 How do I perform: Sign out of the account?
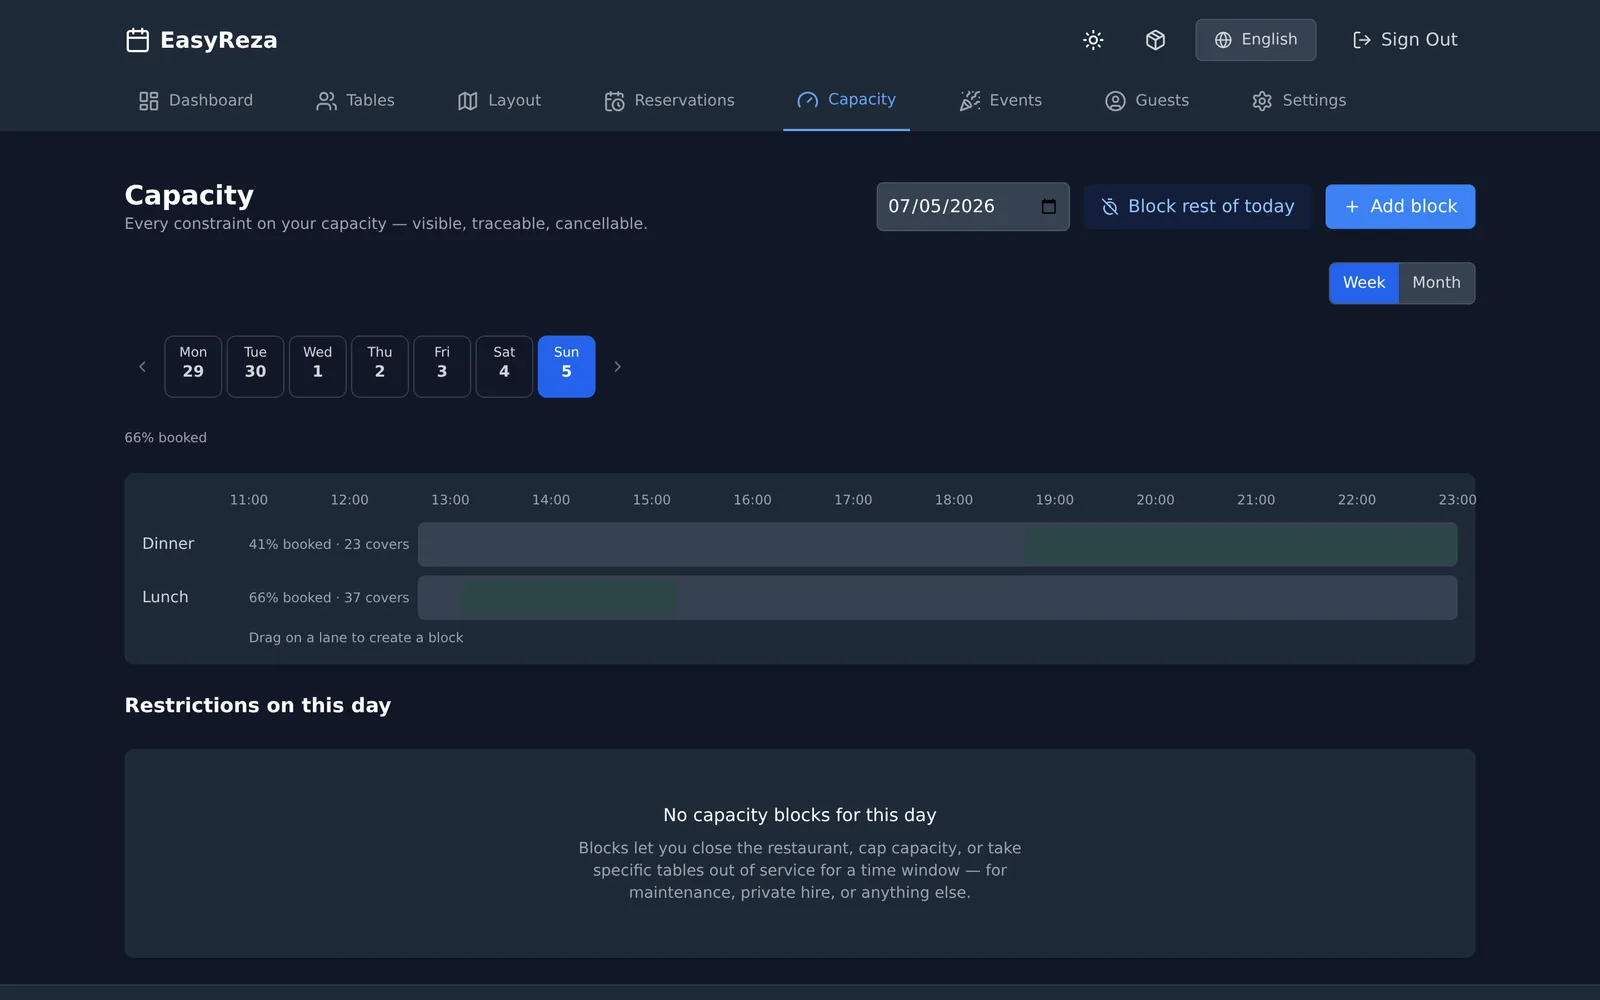click(x=1405, y=40)
